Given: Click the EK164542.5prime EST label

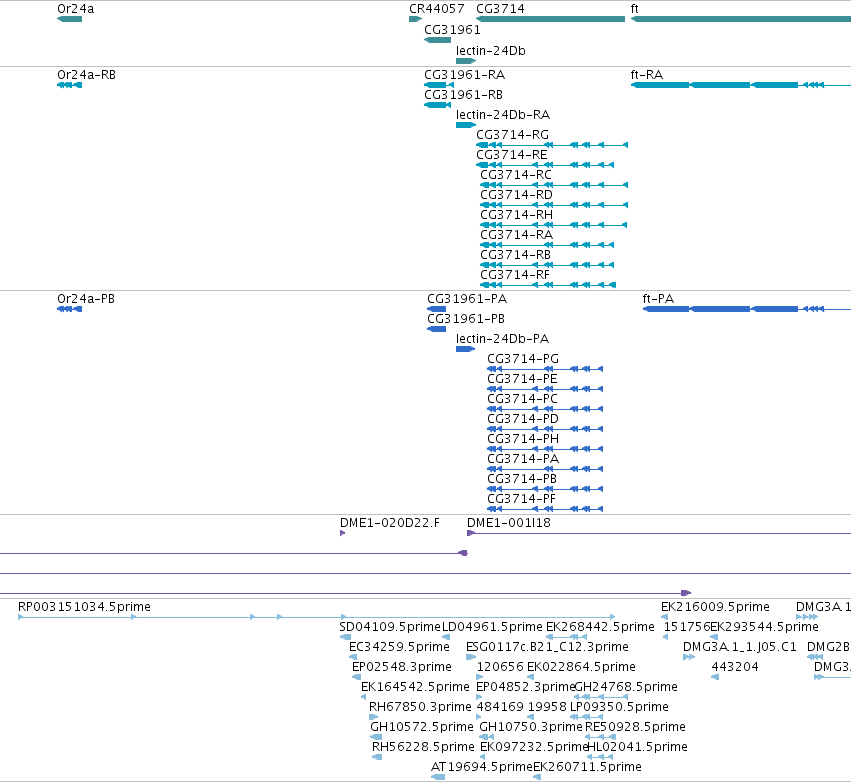Looking at the screenshot, I should [415, 687].
